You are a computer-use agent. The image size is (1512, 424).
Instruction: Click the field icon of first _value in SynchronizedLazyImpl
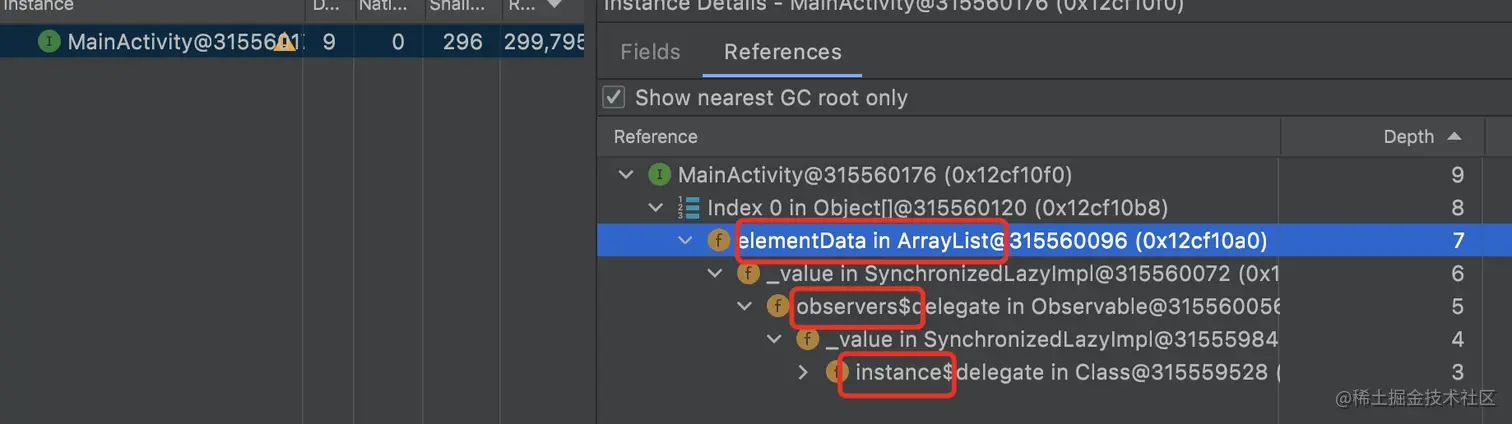pyautogui.click(x=748, y=273)
